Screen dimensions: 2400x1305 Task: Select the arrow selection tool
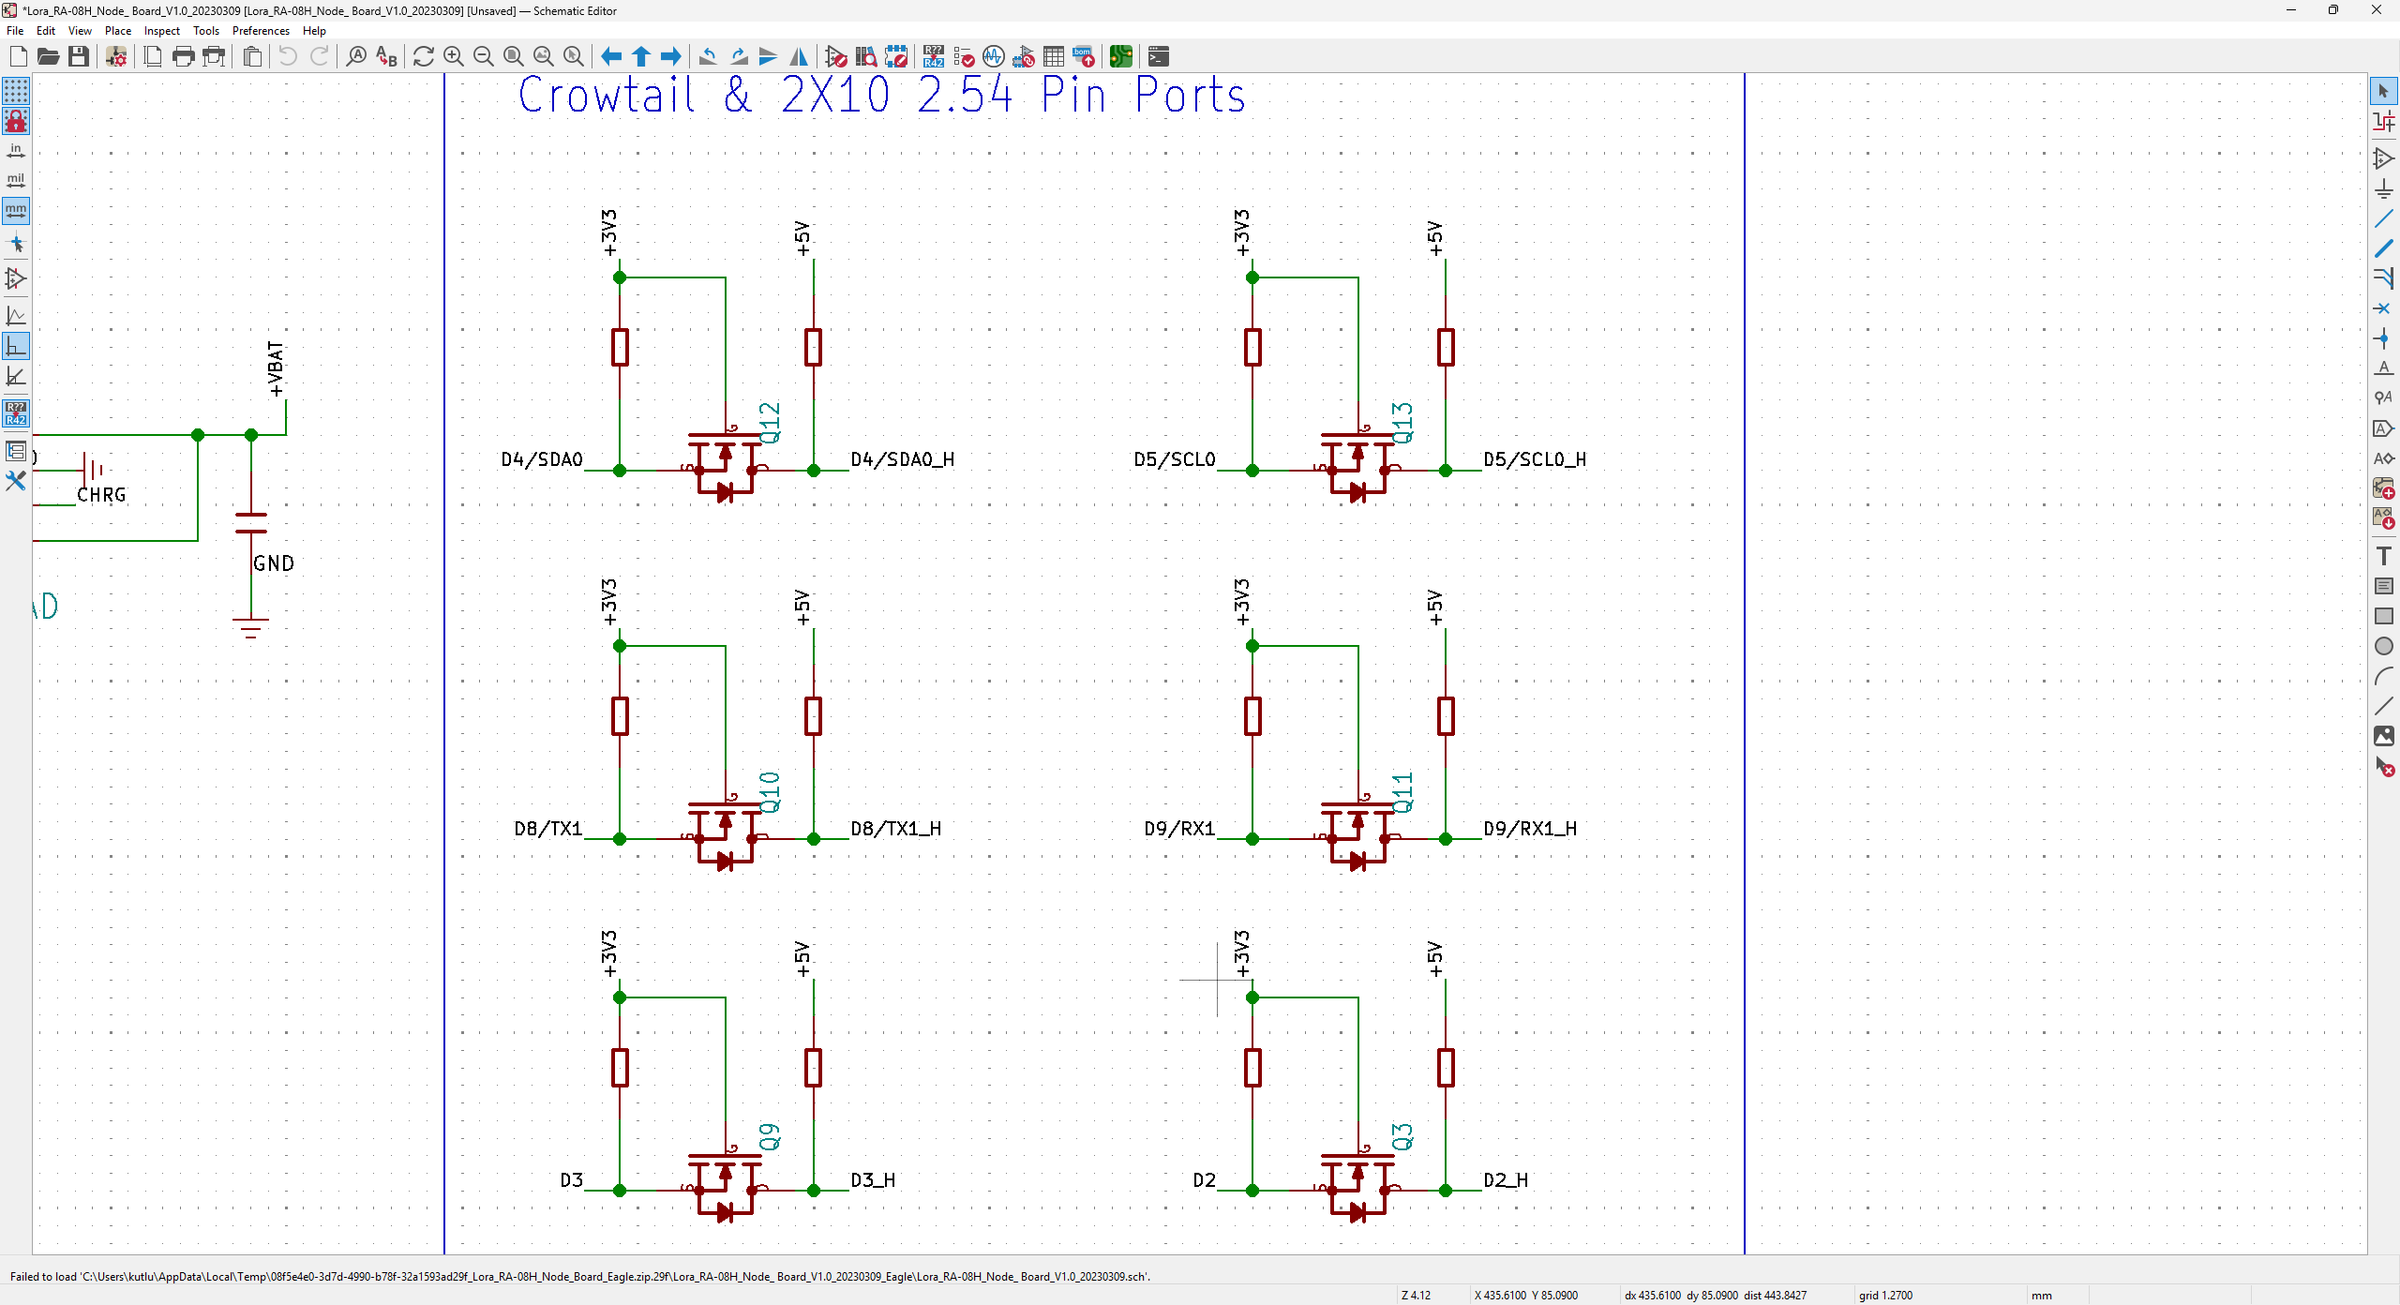point(2384,91)
